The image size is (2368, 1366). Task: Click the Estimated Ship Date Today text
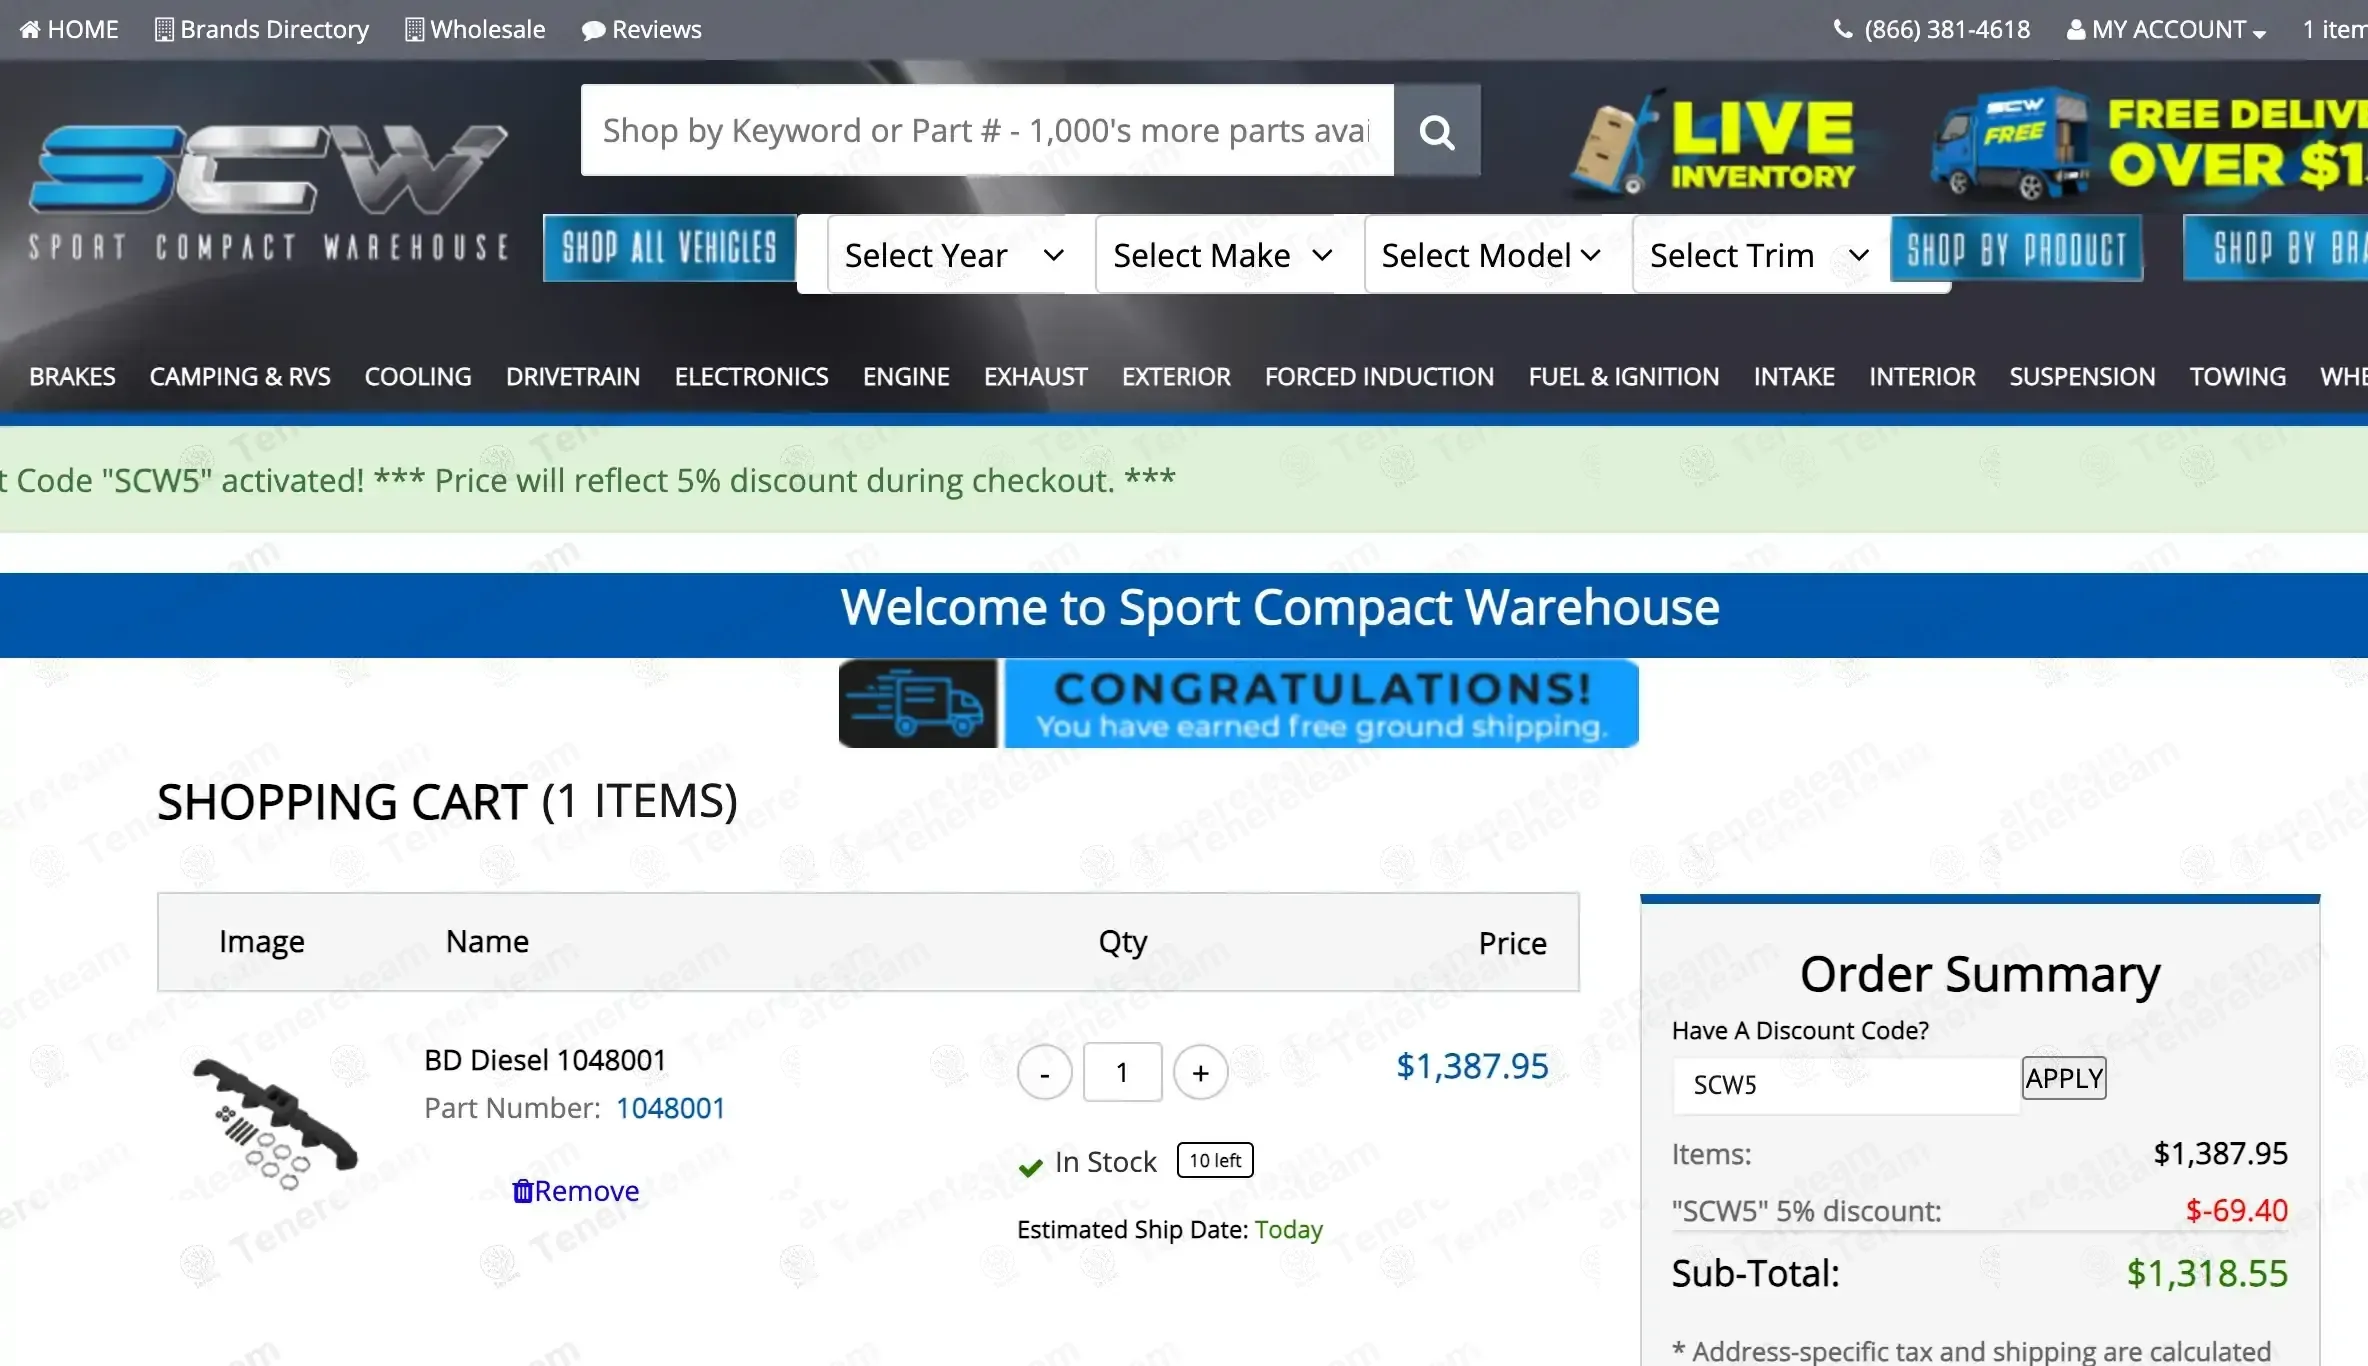tap(1170, 1229)
